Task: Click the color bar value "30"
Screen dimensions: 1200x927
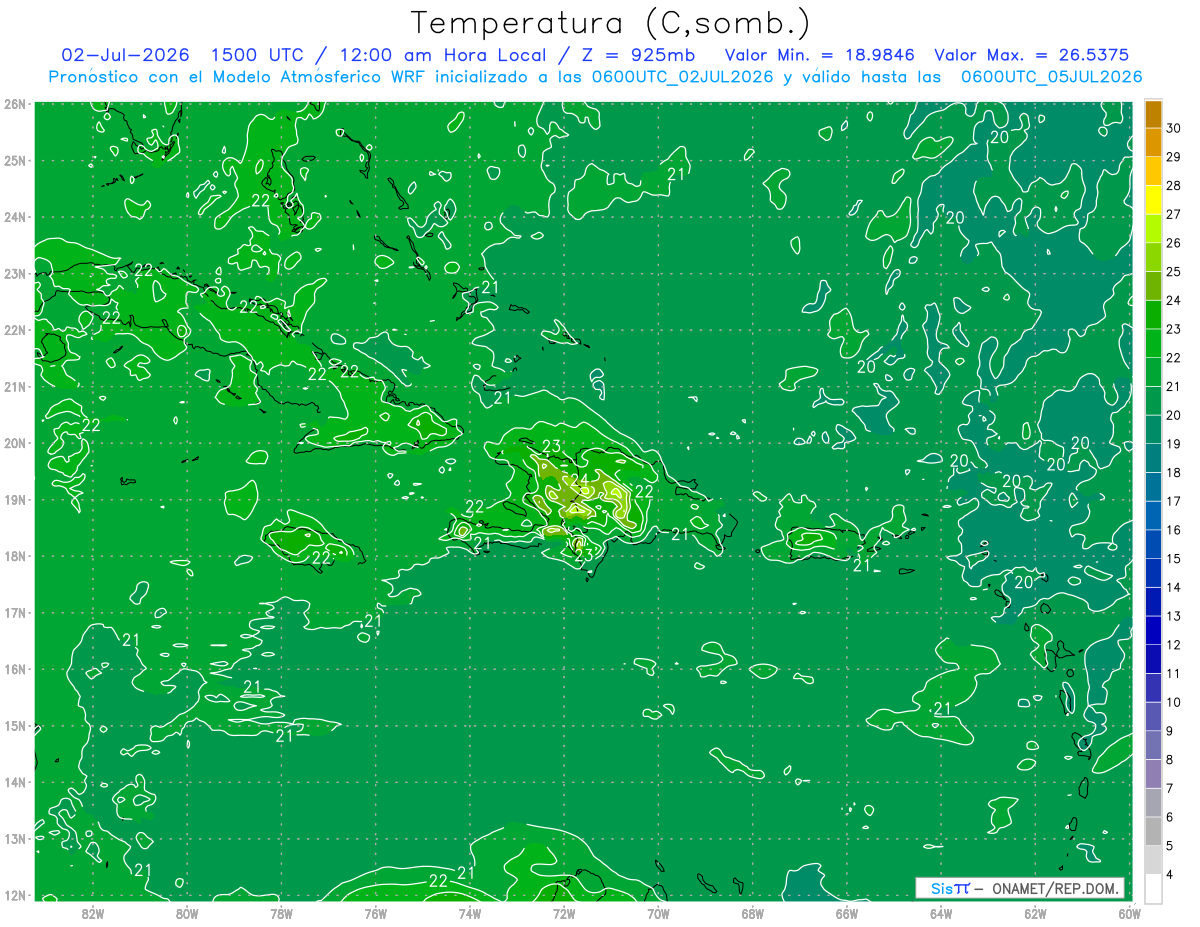Action: point(1174,128)
